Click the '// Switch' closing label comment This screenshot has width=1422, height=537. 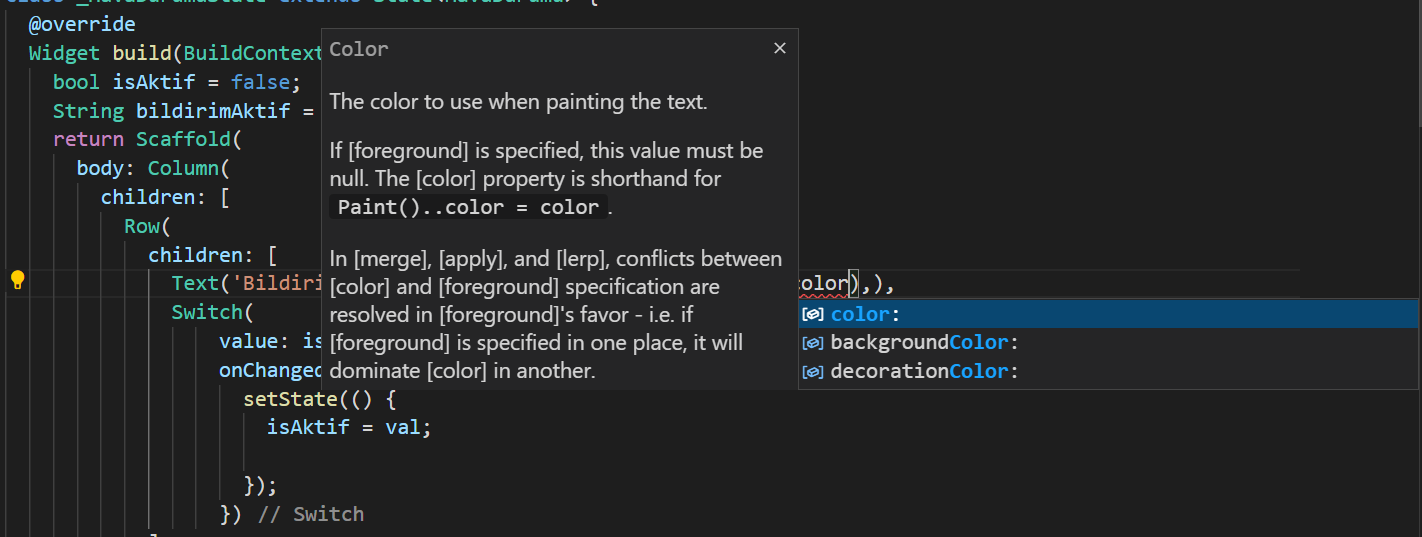coord(311,515)
